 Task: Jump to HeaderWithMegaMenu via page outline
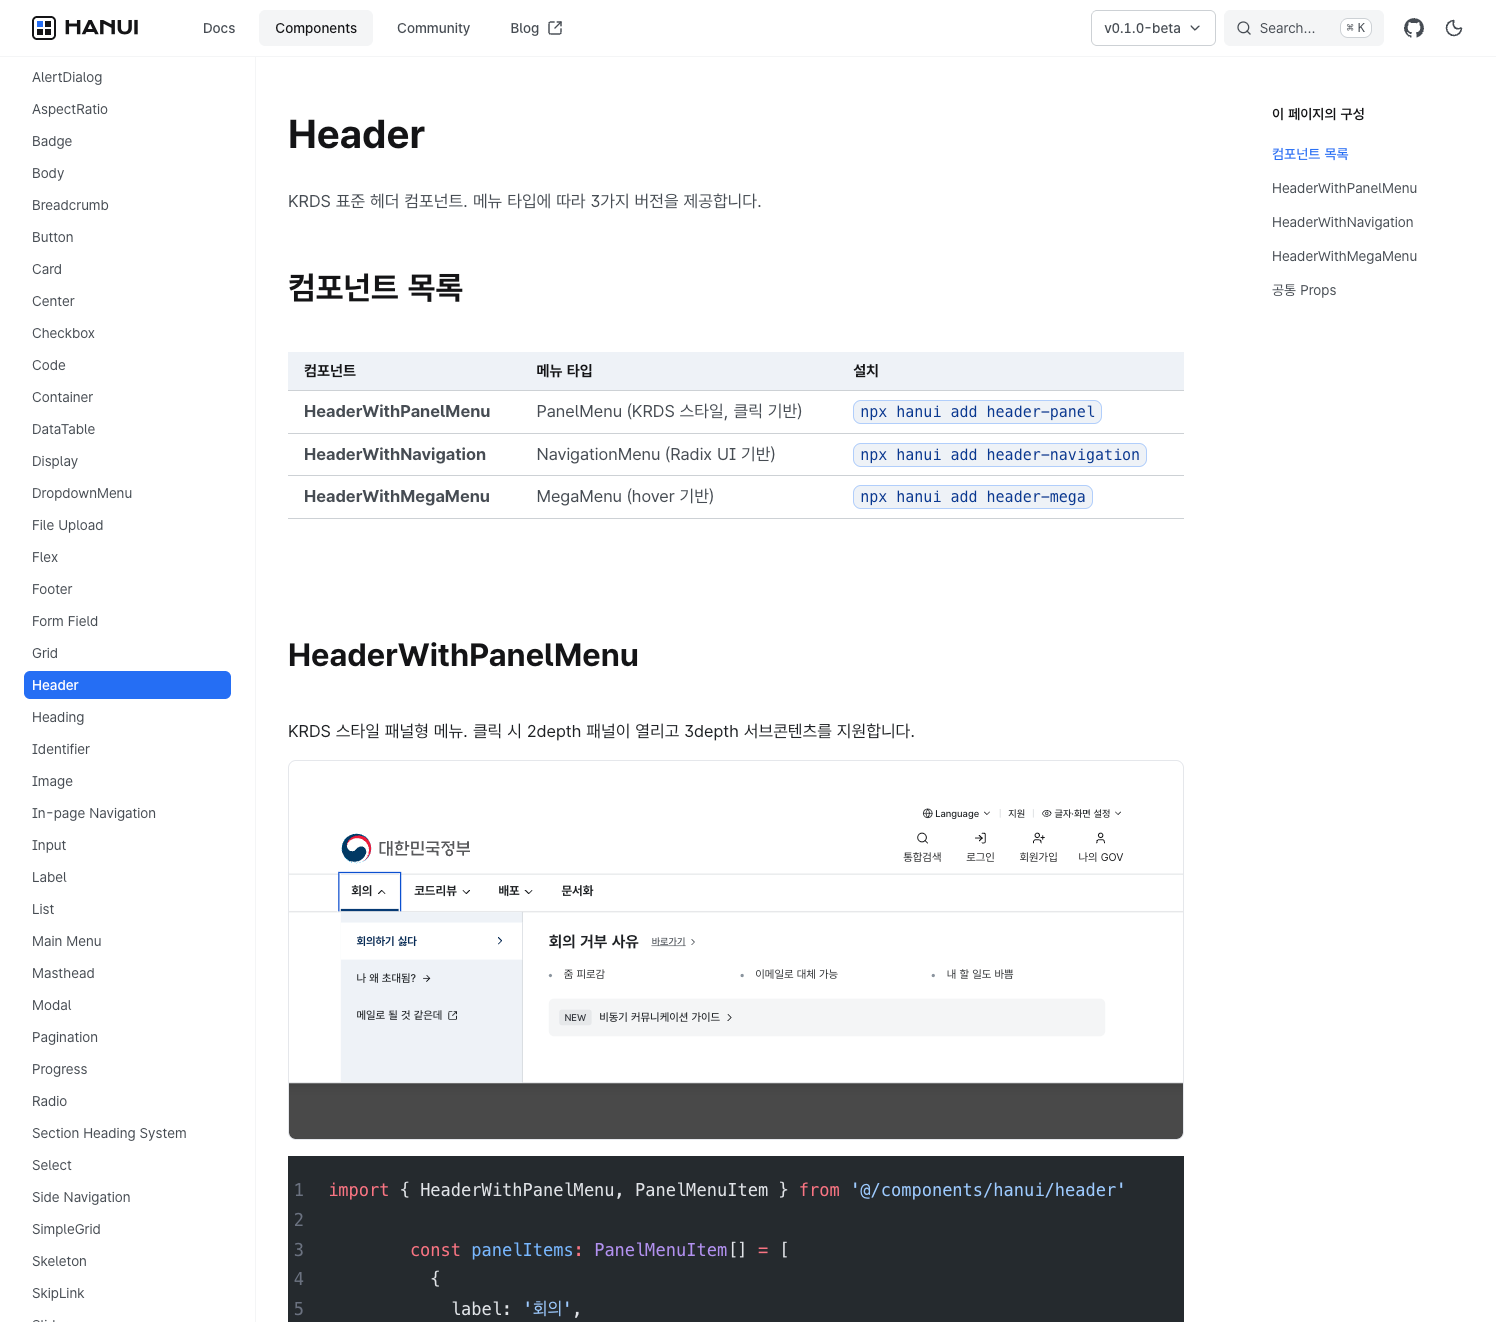pos(1344,256)
